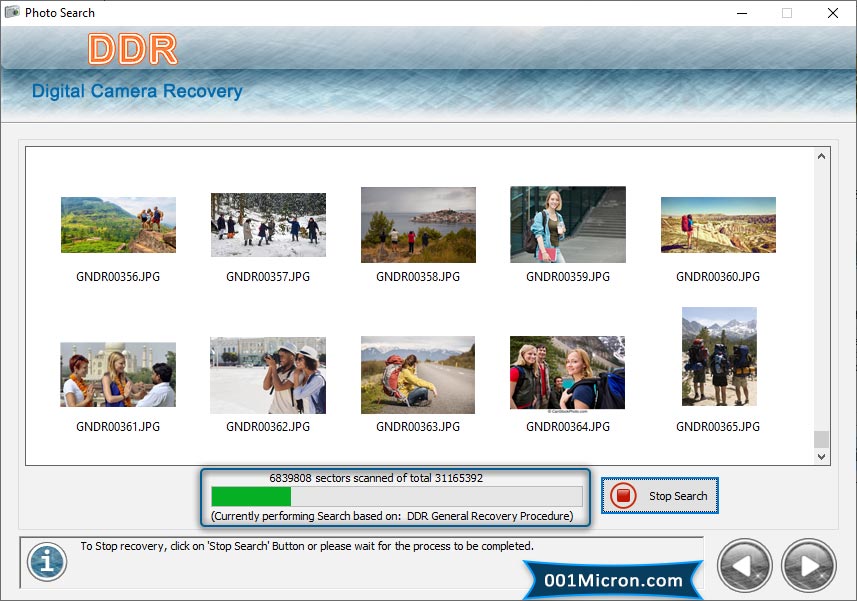Select the Taj Mahal photo GNDR00361.JPG

click(x=118, y=374)
